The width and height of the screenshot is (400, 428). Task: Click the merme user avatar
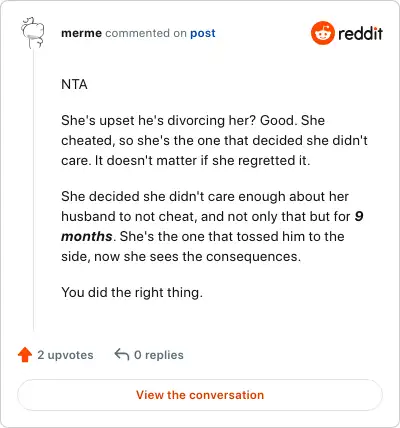[33, 33]
